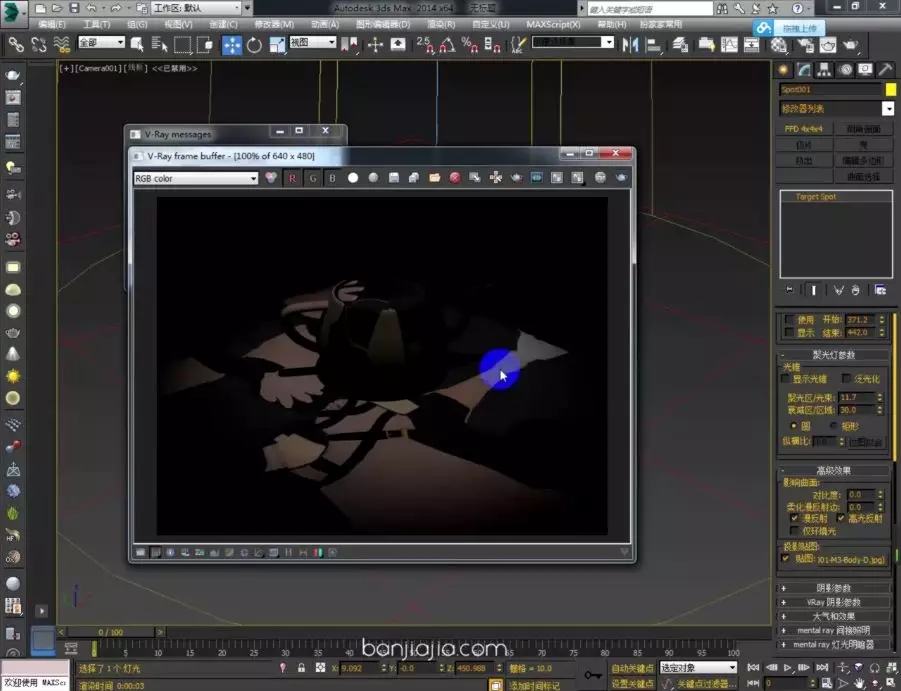The height and width of the screenshot is (691, 901).
Task: Open the Hierarchy panel tab icon
Action: coord(824,70)
